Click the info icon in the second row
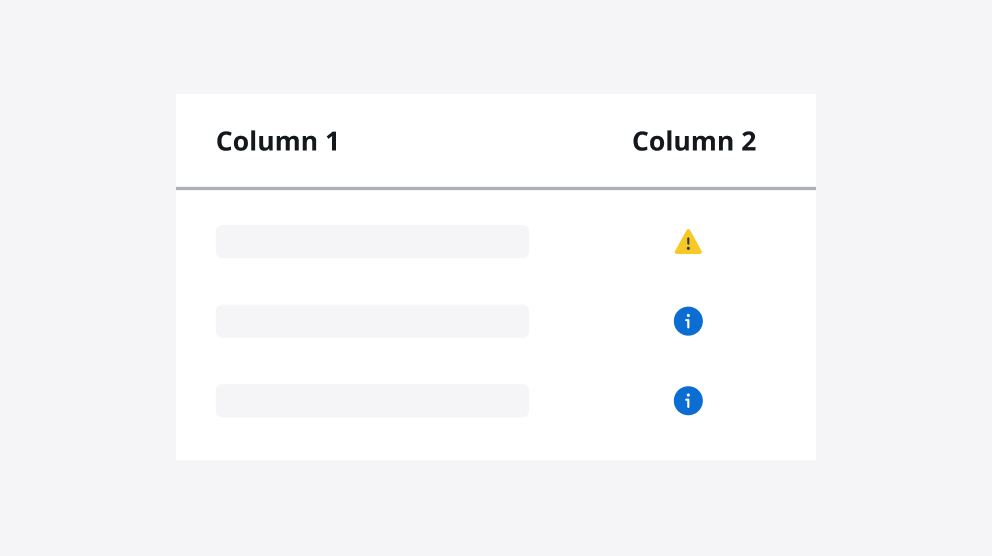This screenshot has height=556, width=992. coord(688,321)
